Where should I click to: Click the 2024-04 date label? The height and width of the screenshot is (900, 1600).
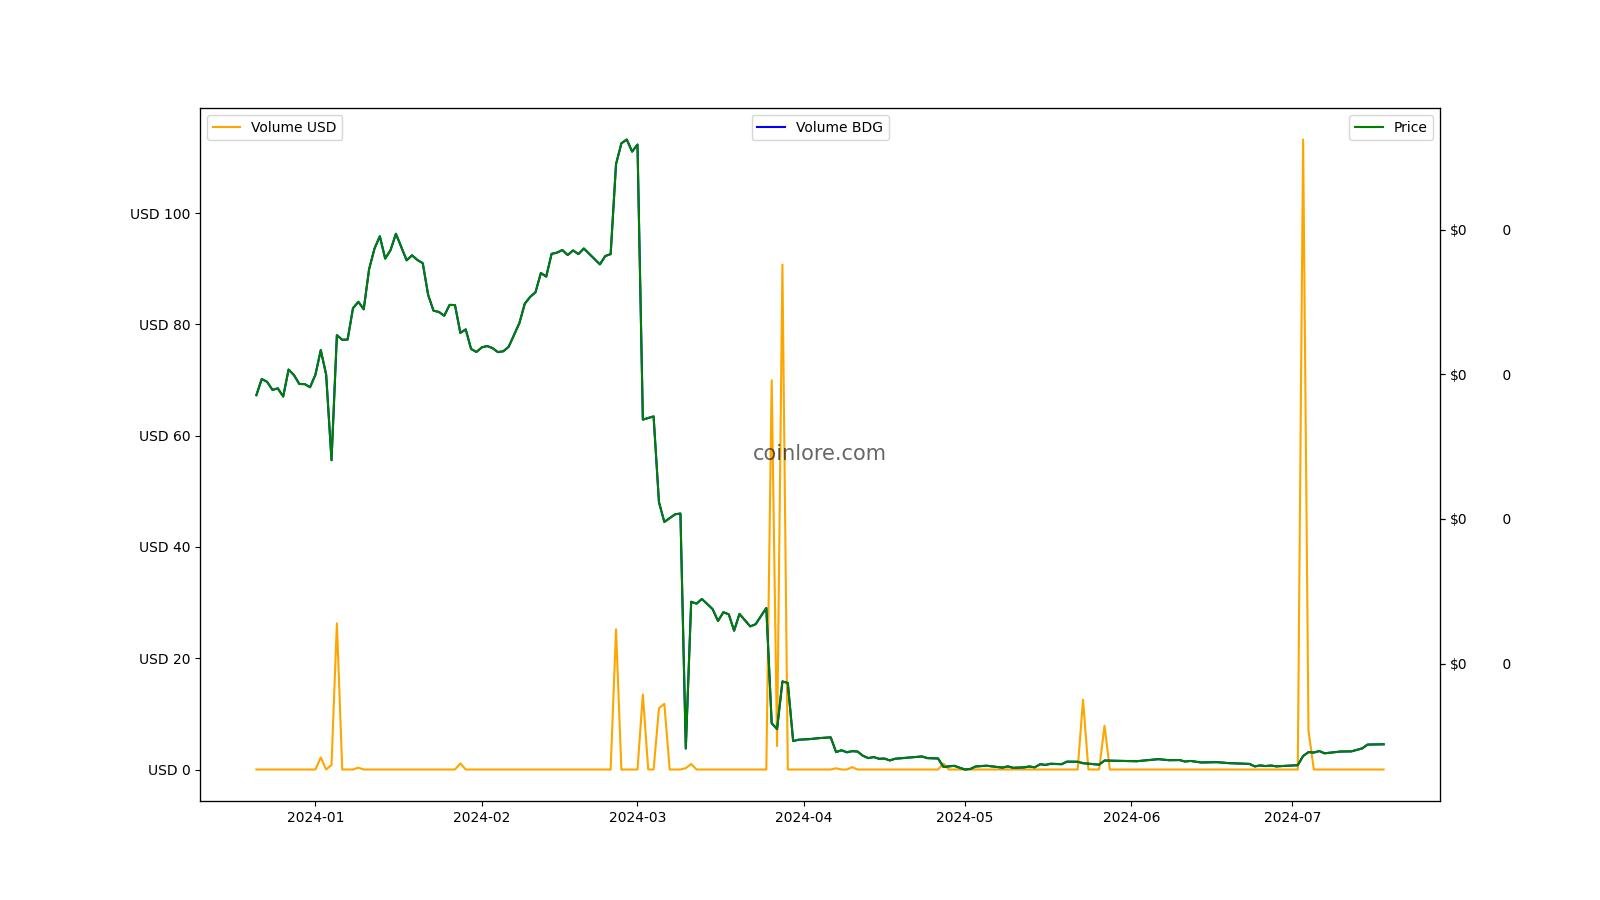pyautogui.click(x=803, y=817)
